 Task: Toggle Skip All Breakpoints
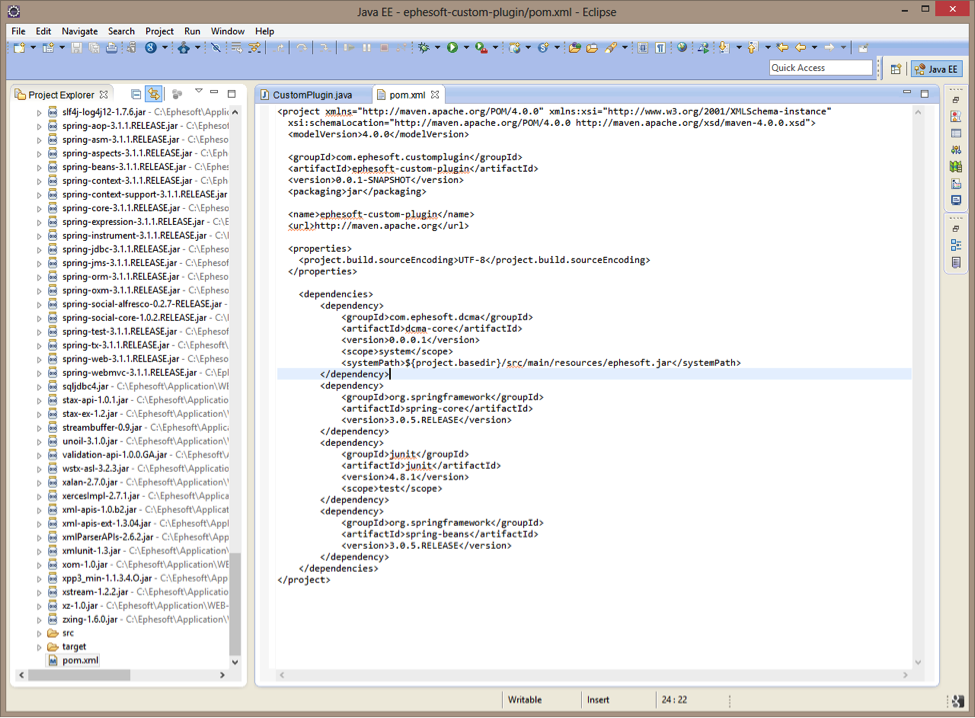(216, 48)
